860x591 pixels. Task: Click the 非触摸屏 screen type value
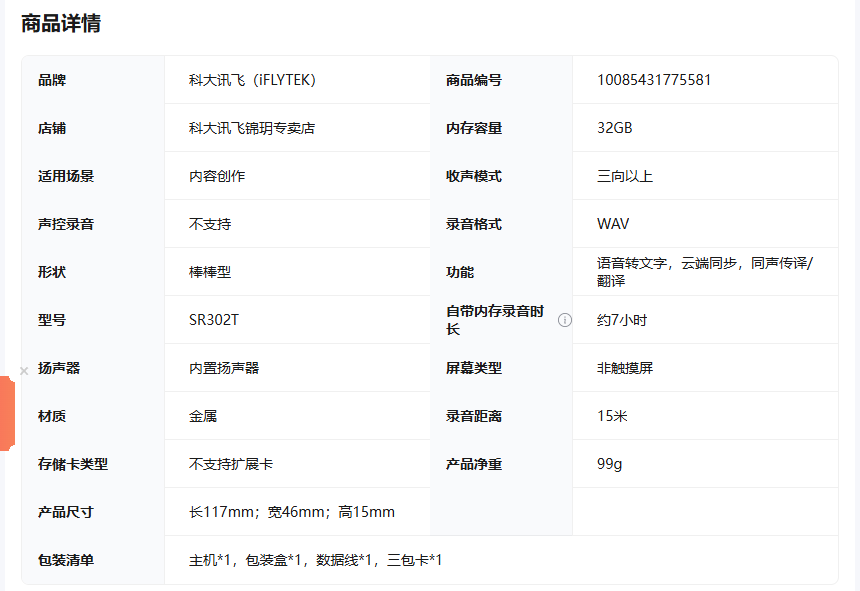point(625,368)
